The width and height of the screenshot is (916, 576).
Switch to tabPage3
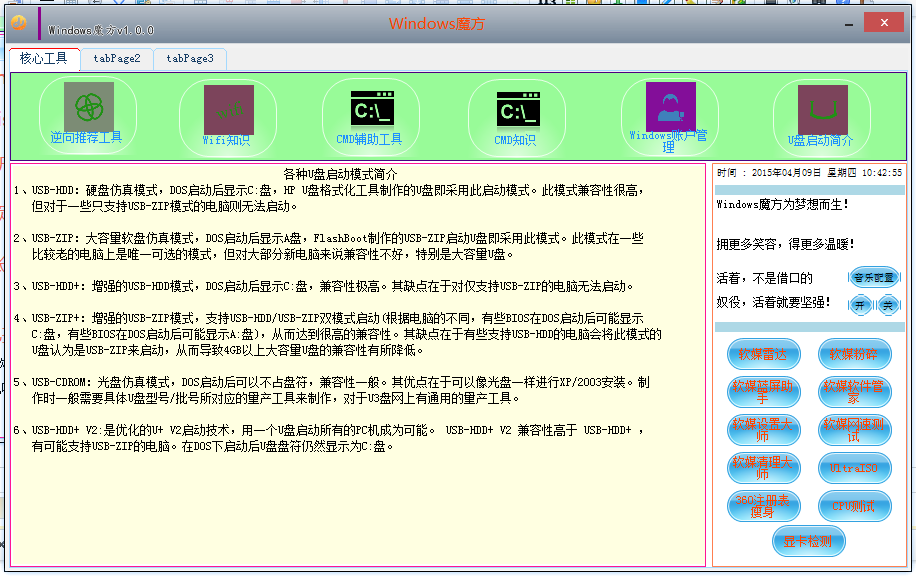pos(190,59)
